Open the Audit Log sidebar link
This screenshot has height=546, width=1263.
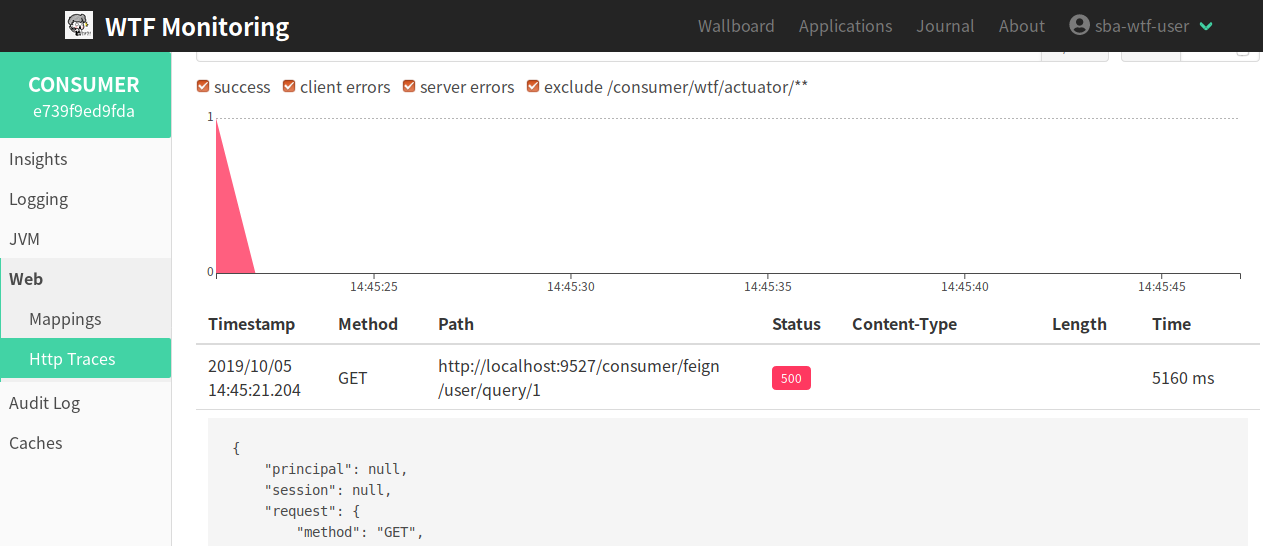point(44,403)
